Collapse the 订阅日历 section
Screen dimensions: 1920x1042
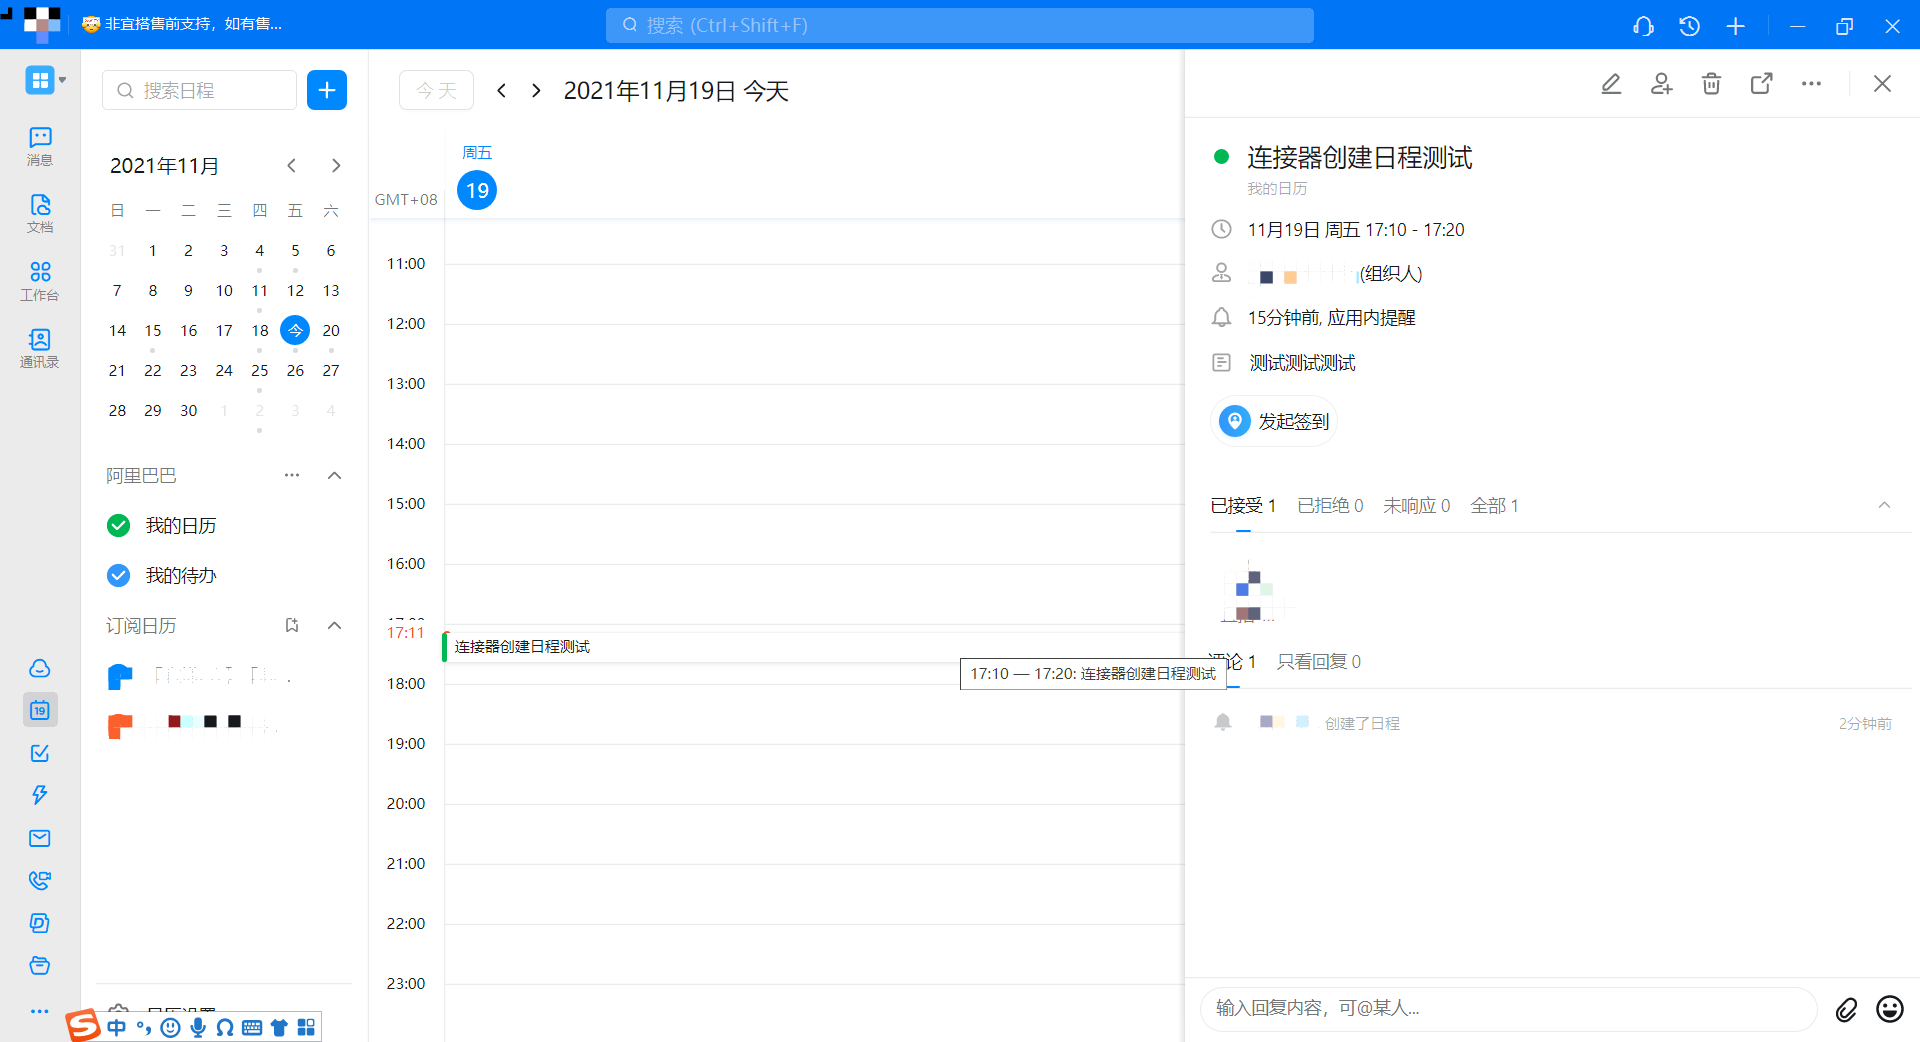[335, 625]
